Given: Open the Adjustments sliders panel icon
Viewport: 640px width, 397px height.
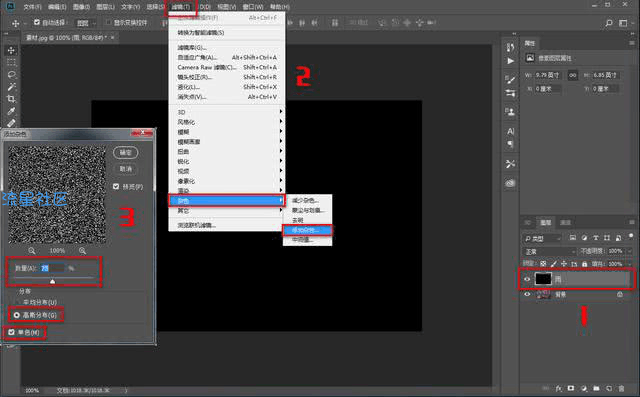Looking at the screenshot, I should pos(510,93).
